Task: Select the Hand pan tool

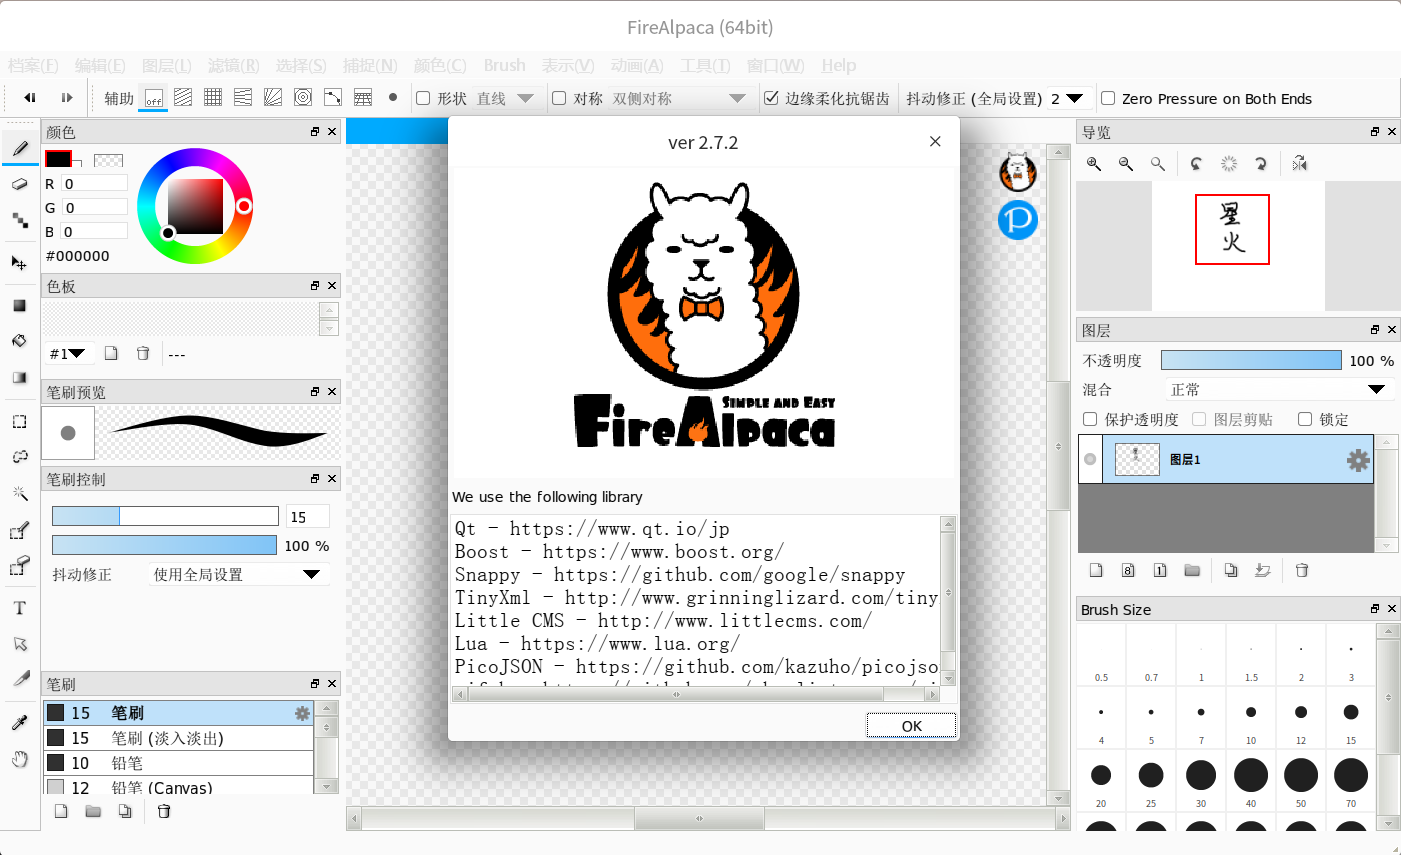Action: 19,759
